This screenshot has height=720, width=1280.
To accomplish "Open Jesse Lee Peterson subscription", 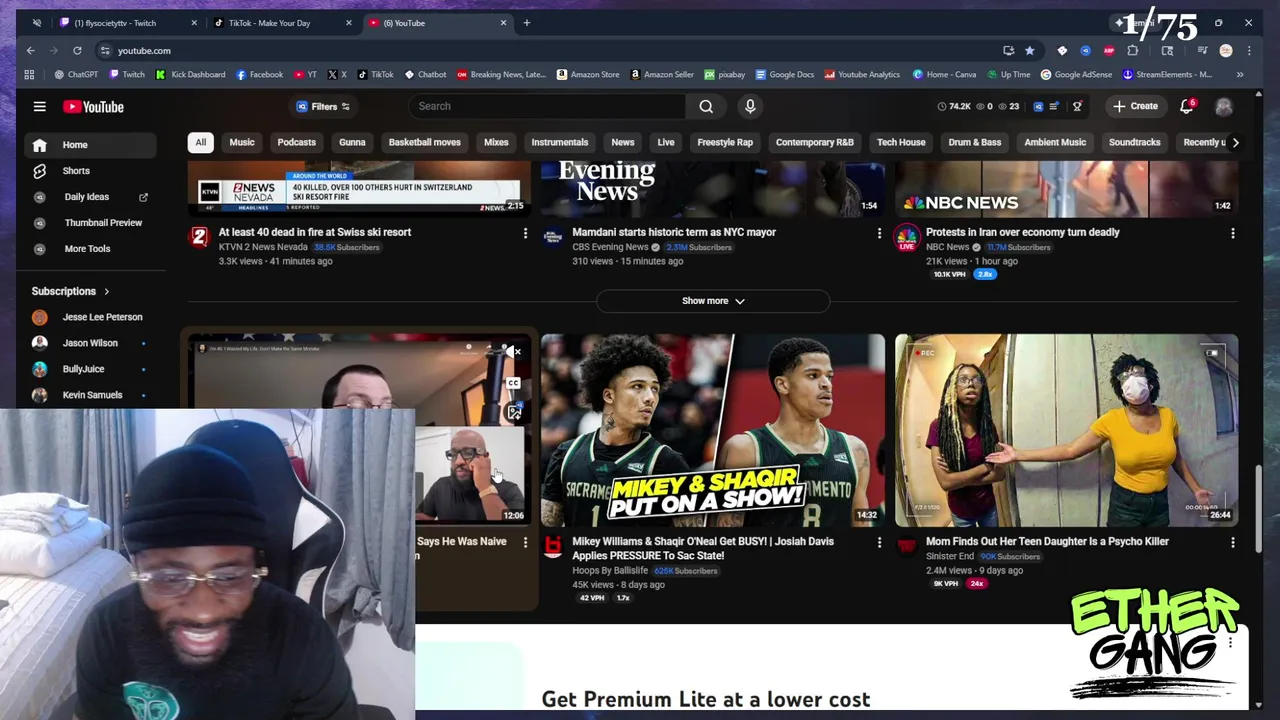I will pyautogui.click(x=90, y=317).
